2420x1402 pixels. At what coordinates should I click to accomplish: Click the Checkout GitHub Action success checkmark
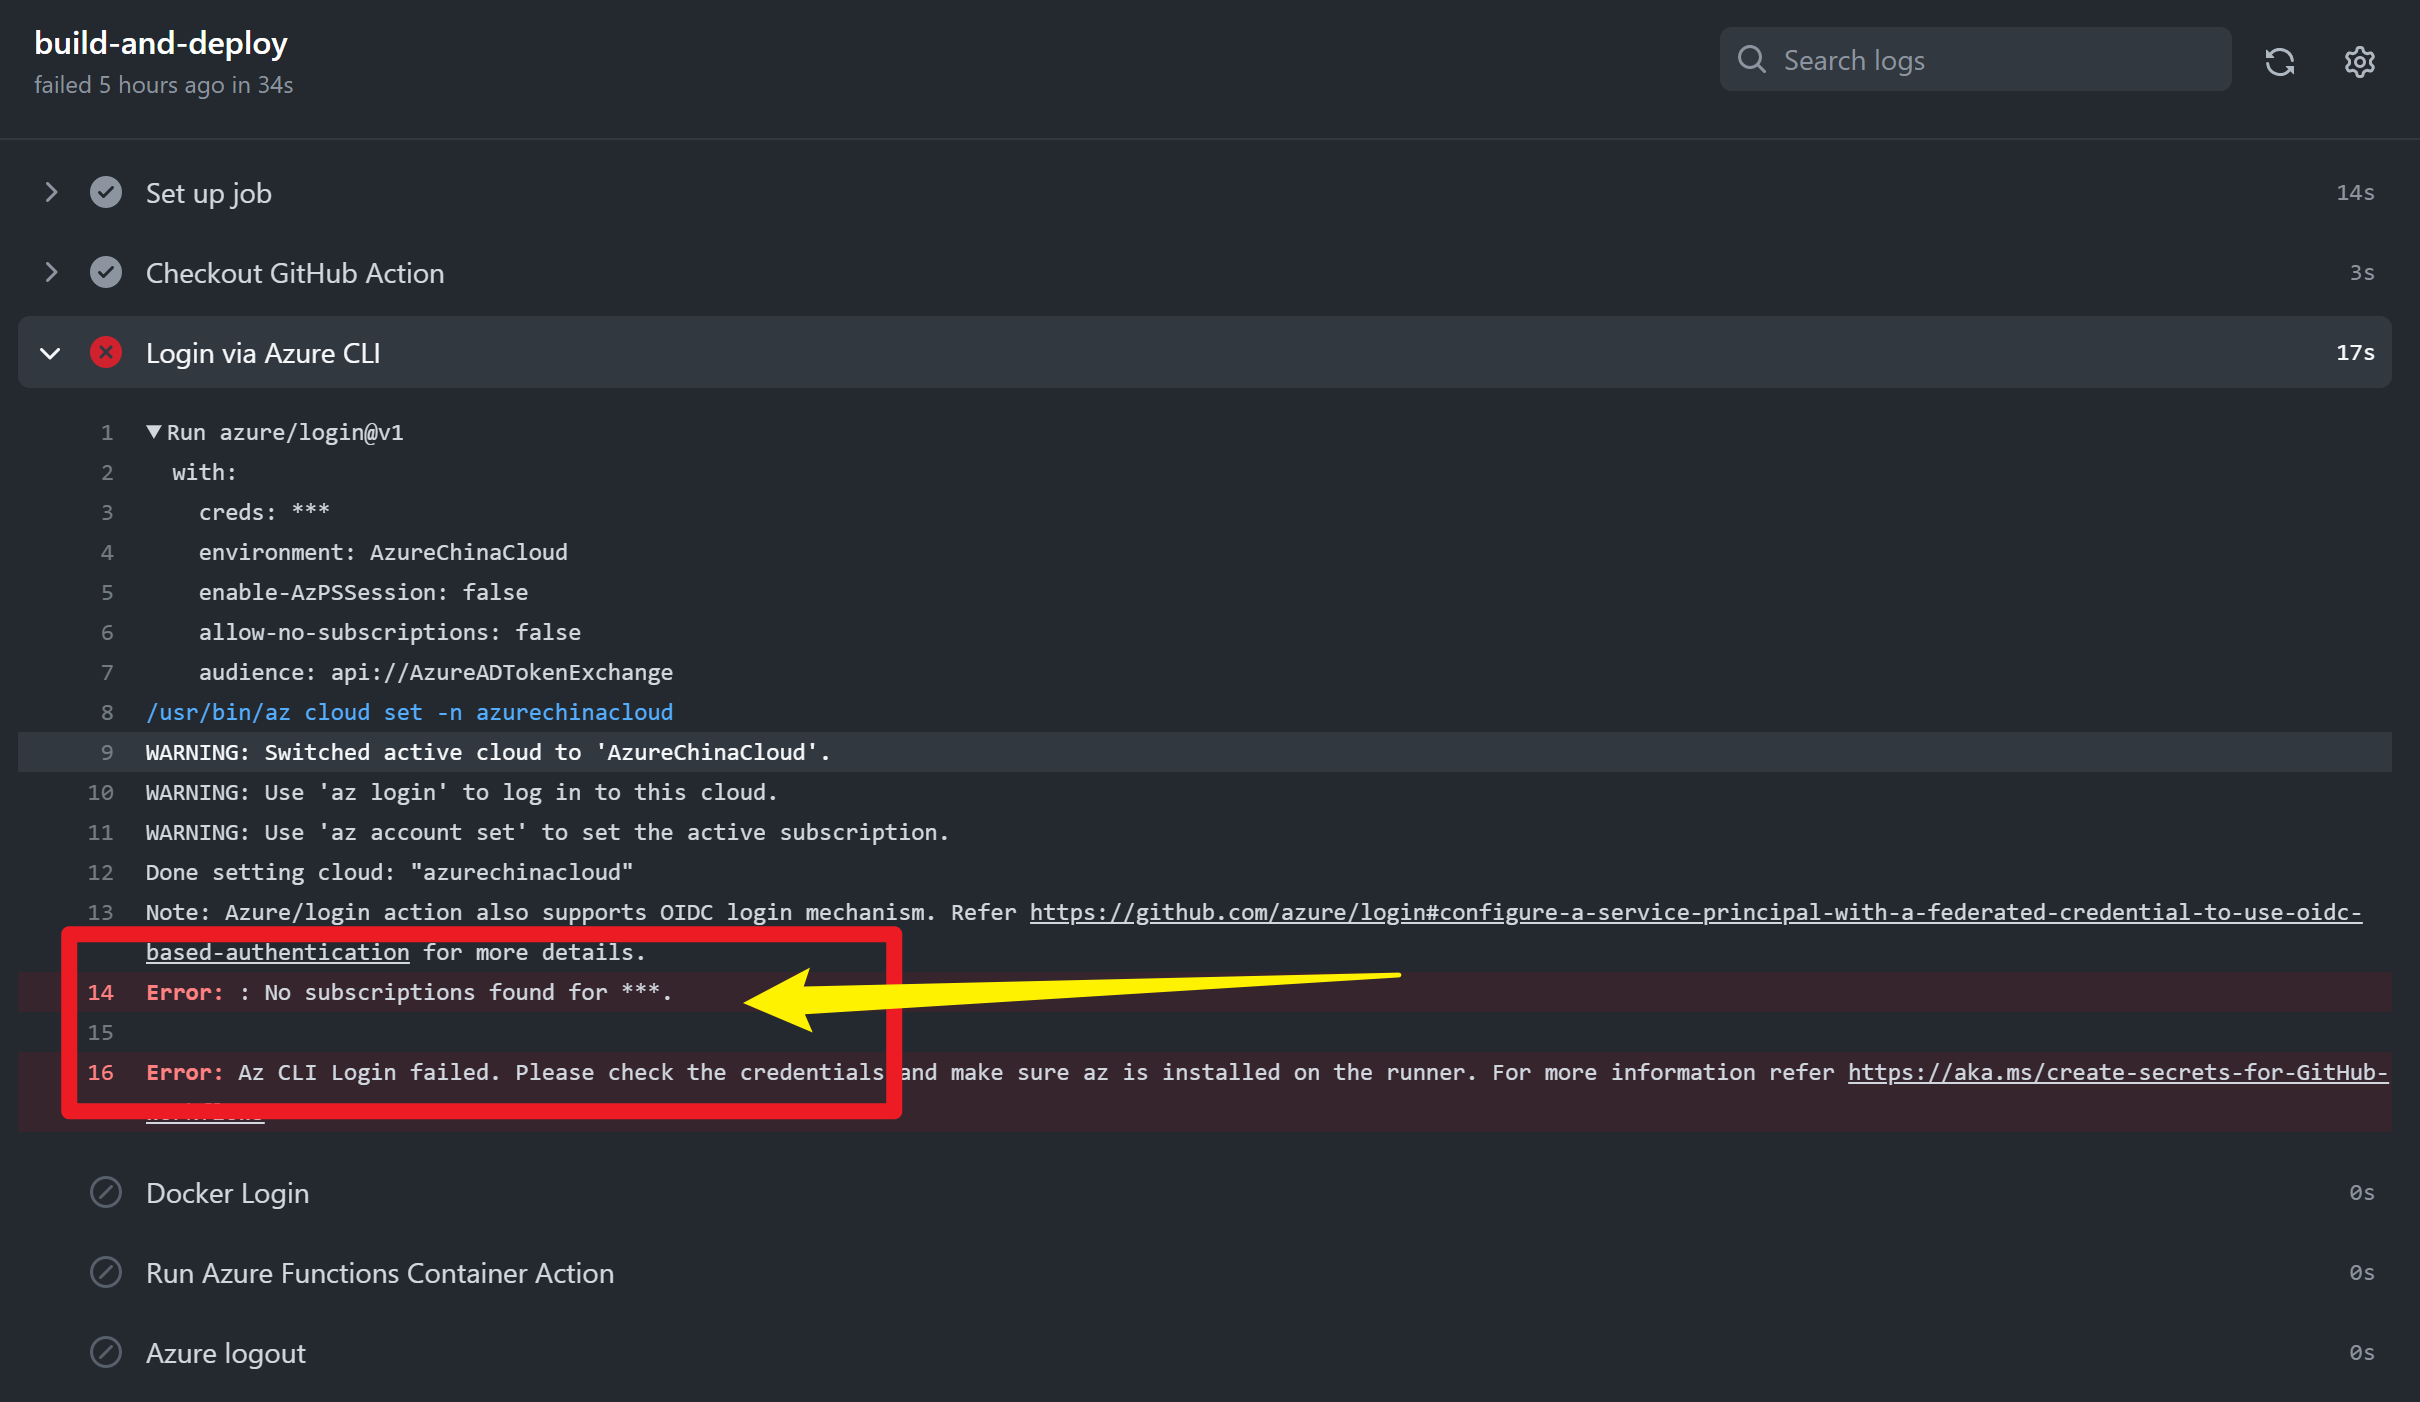coord(106,272)
